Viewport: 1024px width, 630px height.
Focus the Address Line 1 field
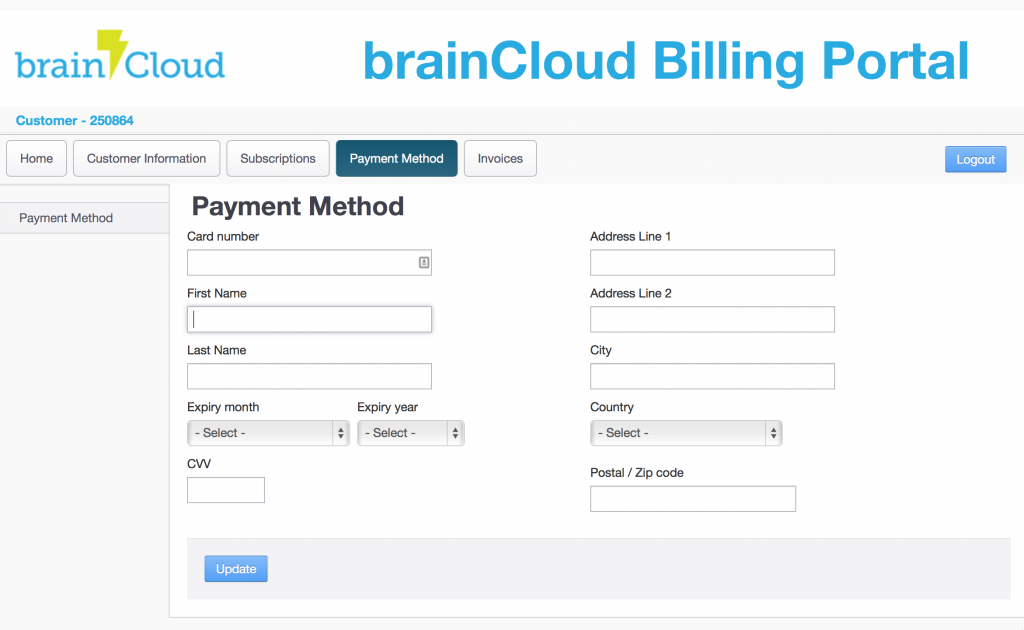[712, 262]
